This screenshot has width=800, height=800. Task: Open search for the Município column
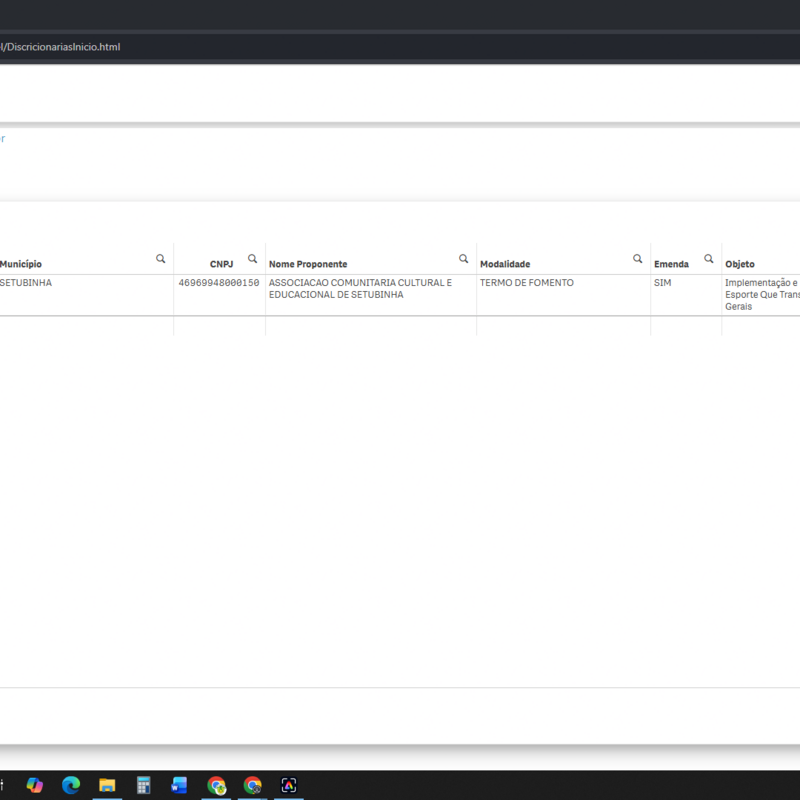pyautogui.click(x=160, y=259)
